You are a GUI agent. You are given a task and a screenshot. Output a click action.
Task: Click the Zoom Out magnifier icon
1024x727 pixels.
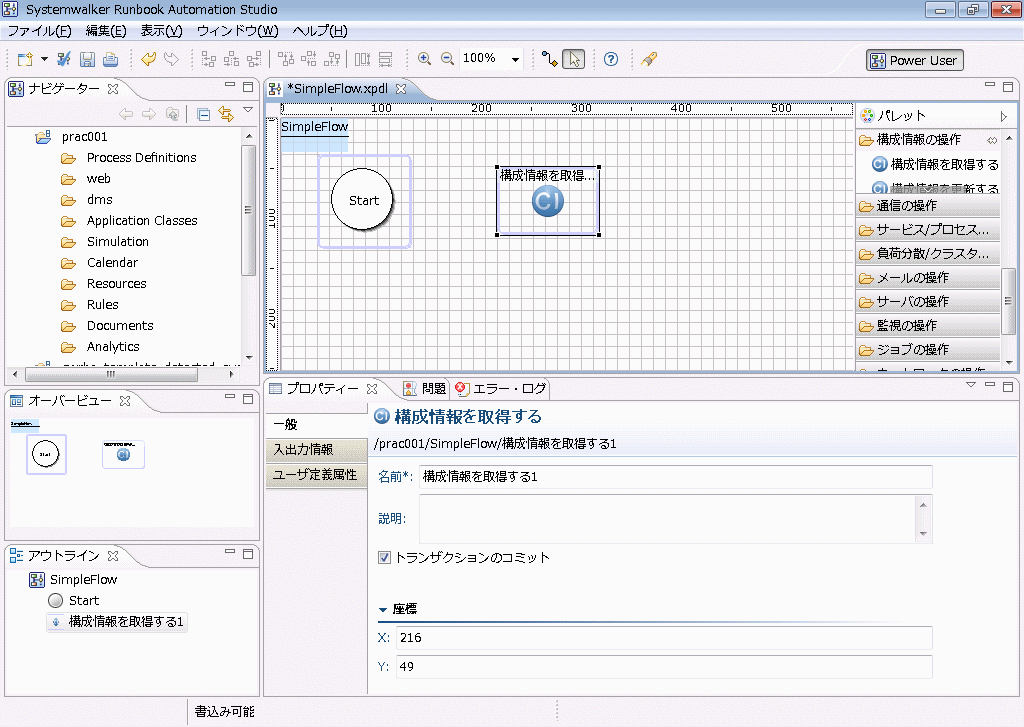(447, 59)
